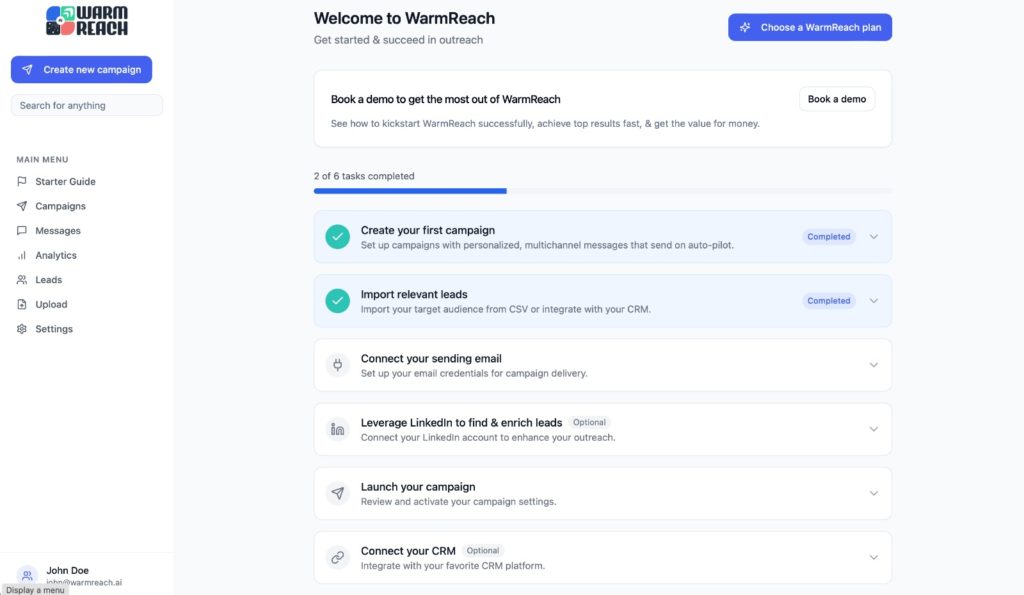The width and height of the screenshot is (1024, 595).
Task: Click the green checkmark on Import relevant leads
Action: (x=338, y=301)
